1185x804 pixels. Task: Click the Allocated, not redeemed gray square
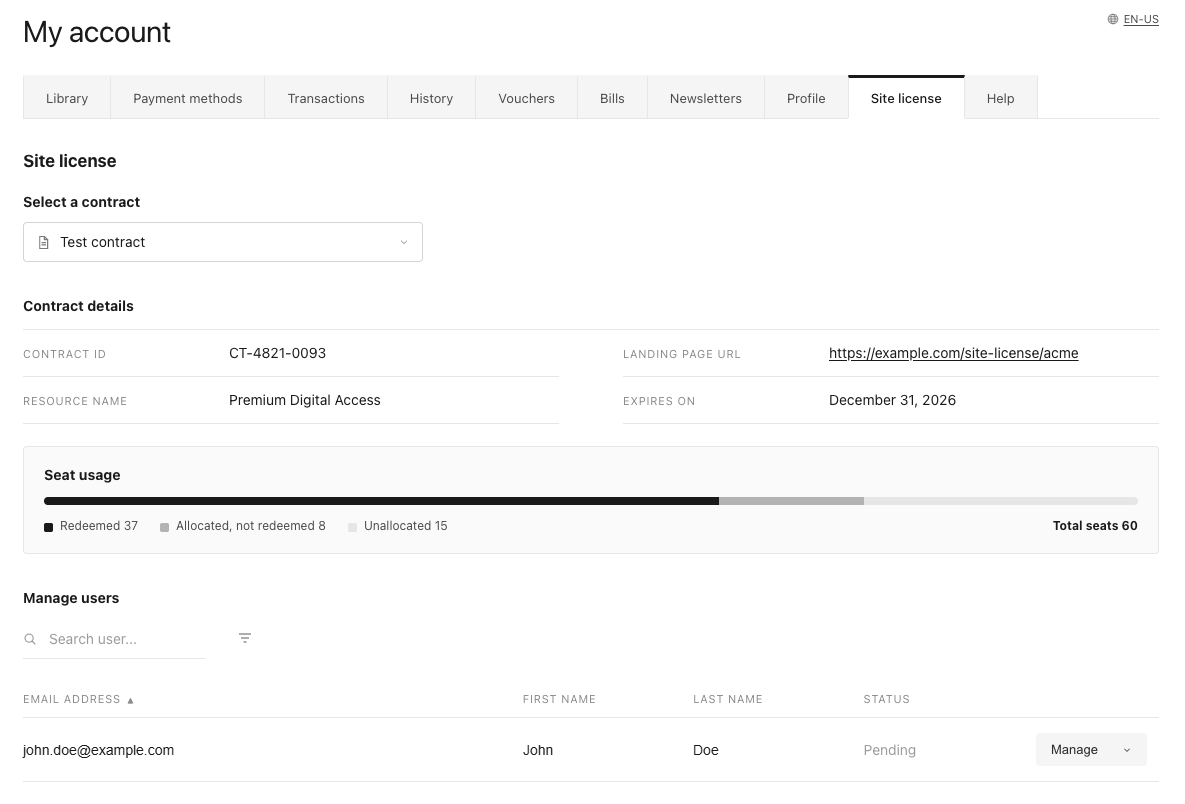(164, 527)
